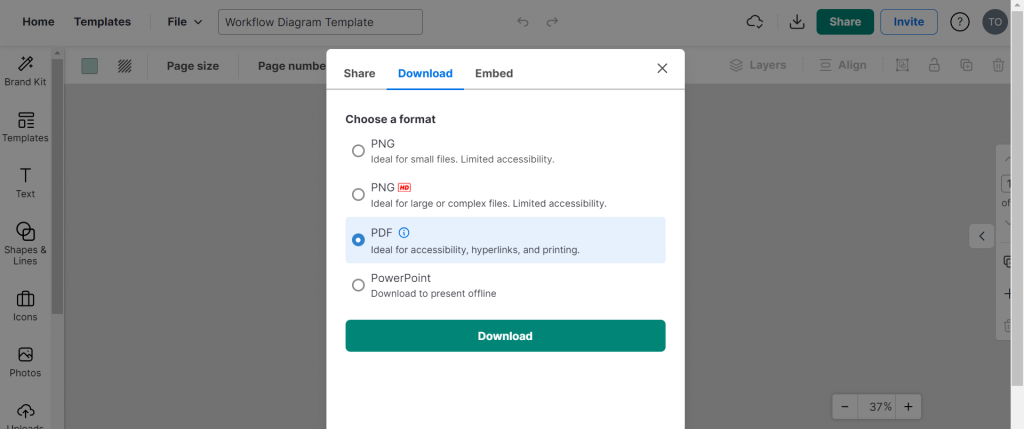Screen dimensions: 1024x429
Task: Close the download dialog
Action: pos(662,68)
